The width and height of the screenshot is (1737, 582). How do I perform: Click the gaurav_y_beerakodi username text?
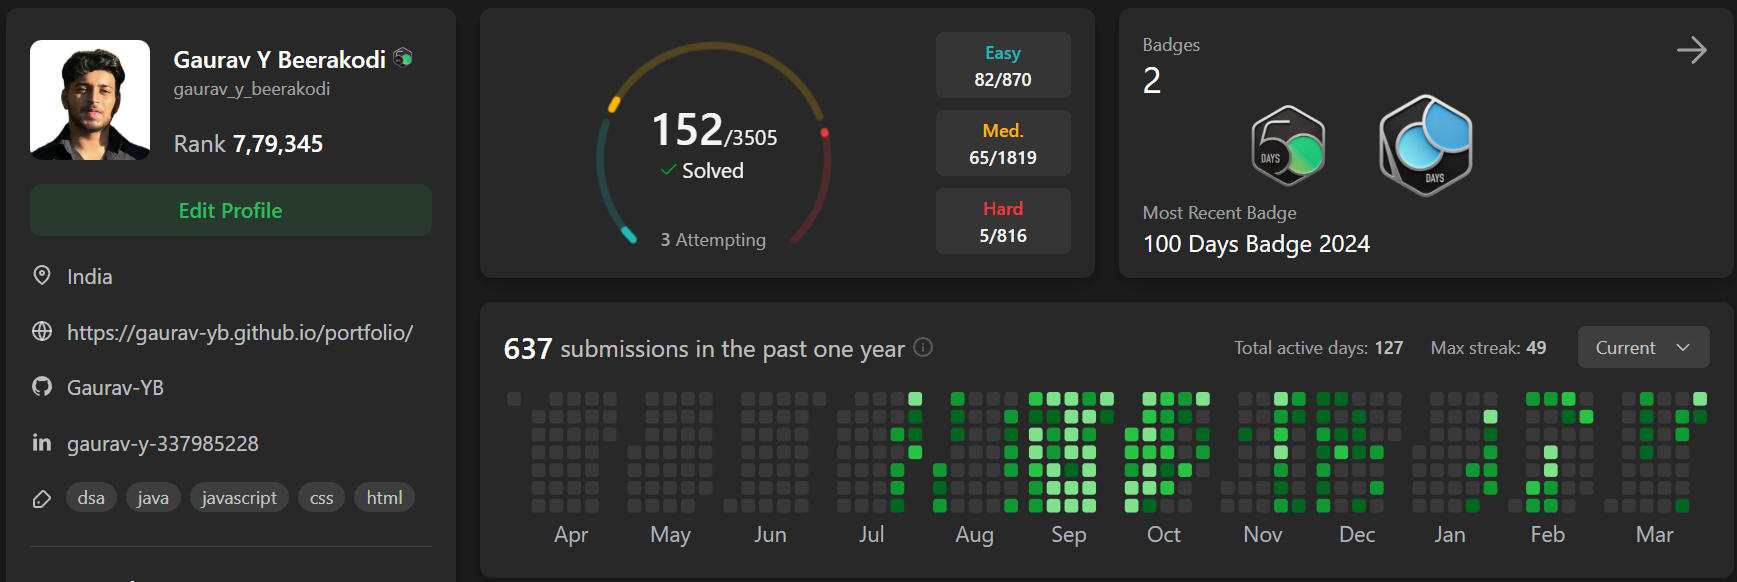click(x=252, y=89)
